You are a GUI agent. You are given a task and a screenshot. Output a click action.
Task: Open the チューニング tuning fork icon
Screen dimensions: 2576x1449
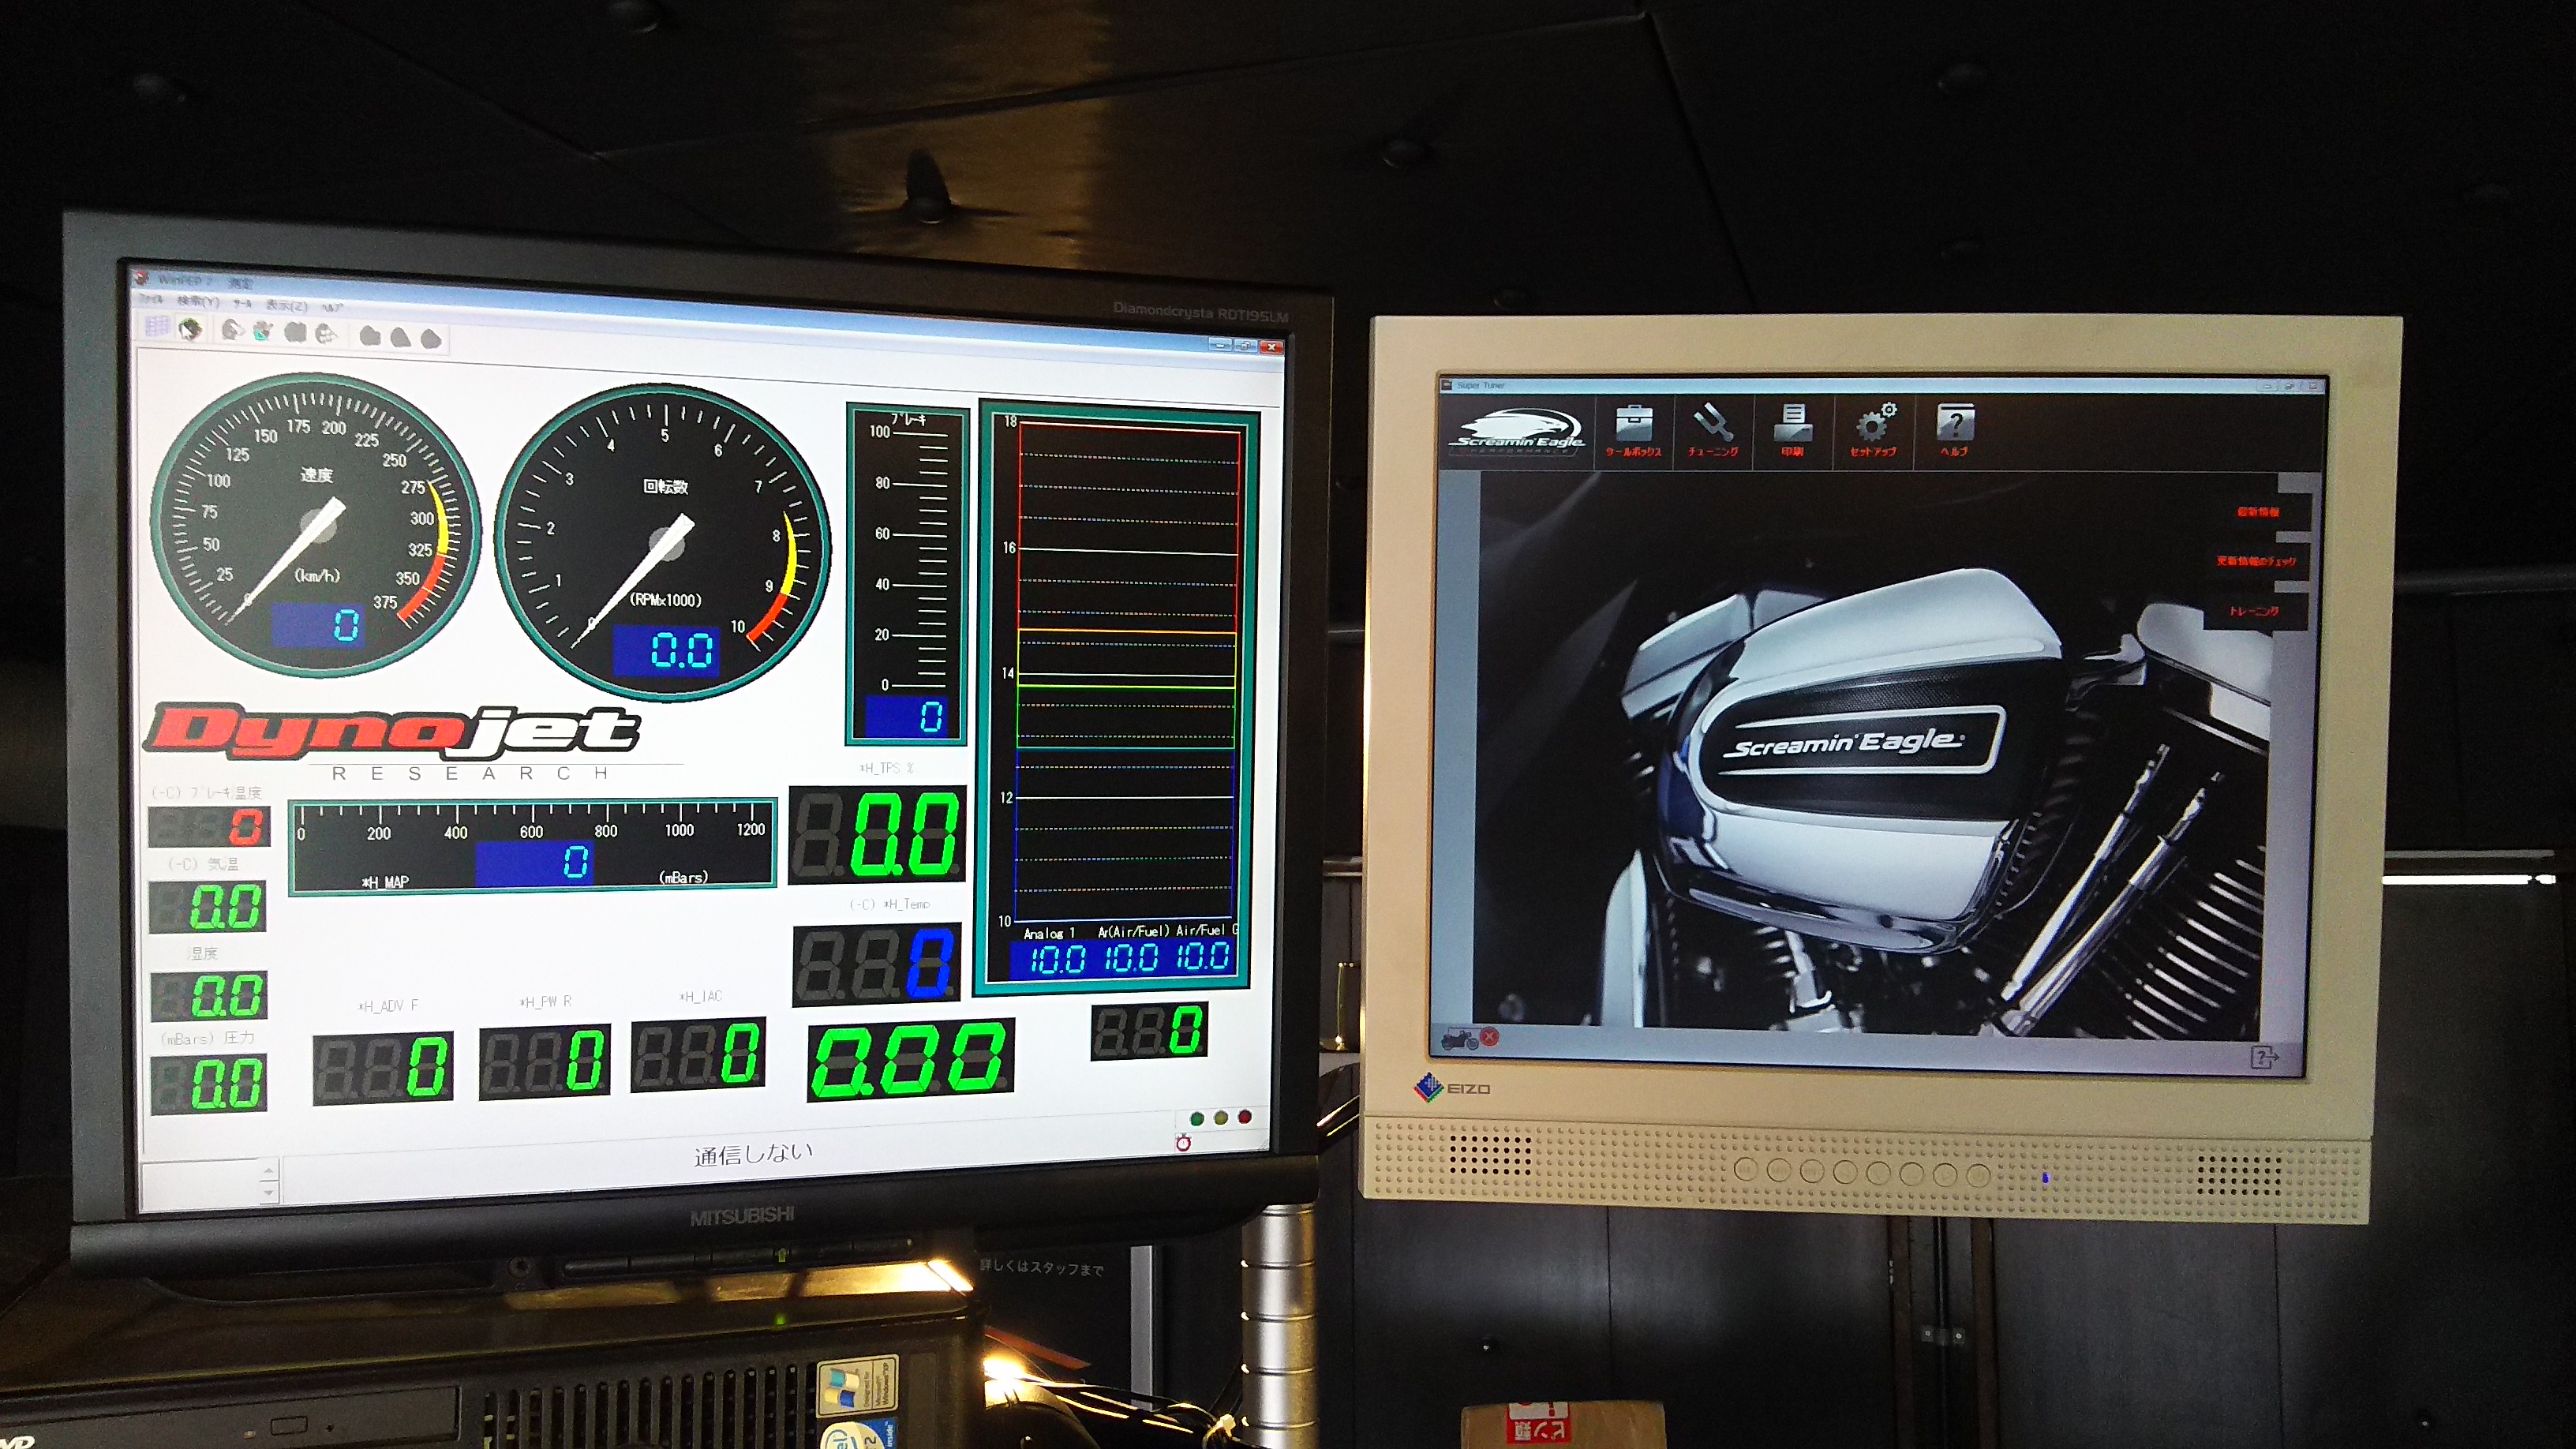[1712, 431]
